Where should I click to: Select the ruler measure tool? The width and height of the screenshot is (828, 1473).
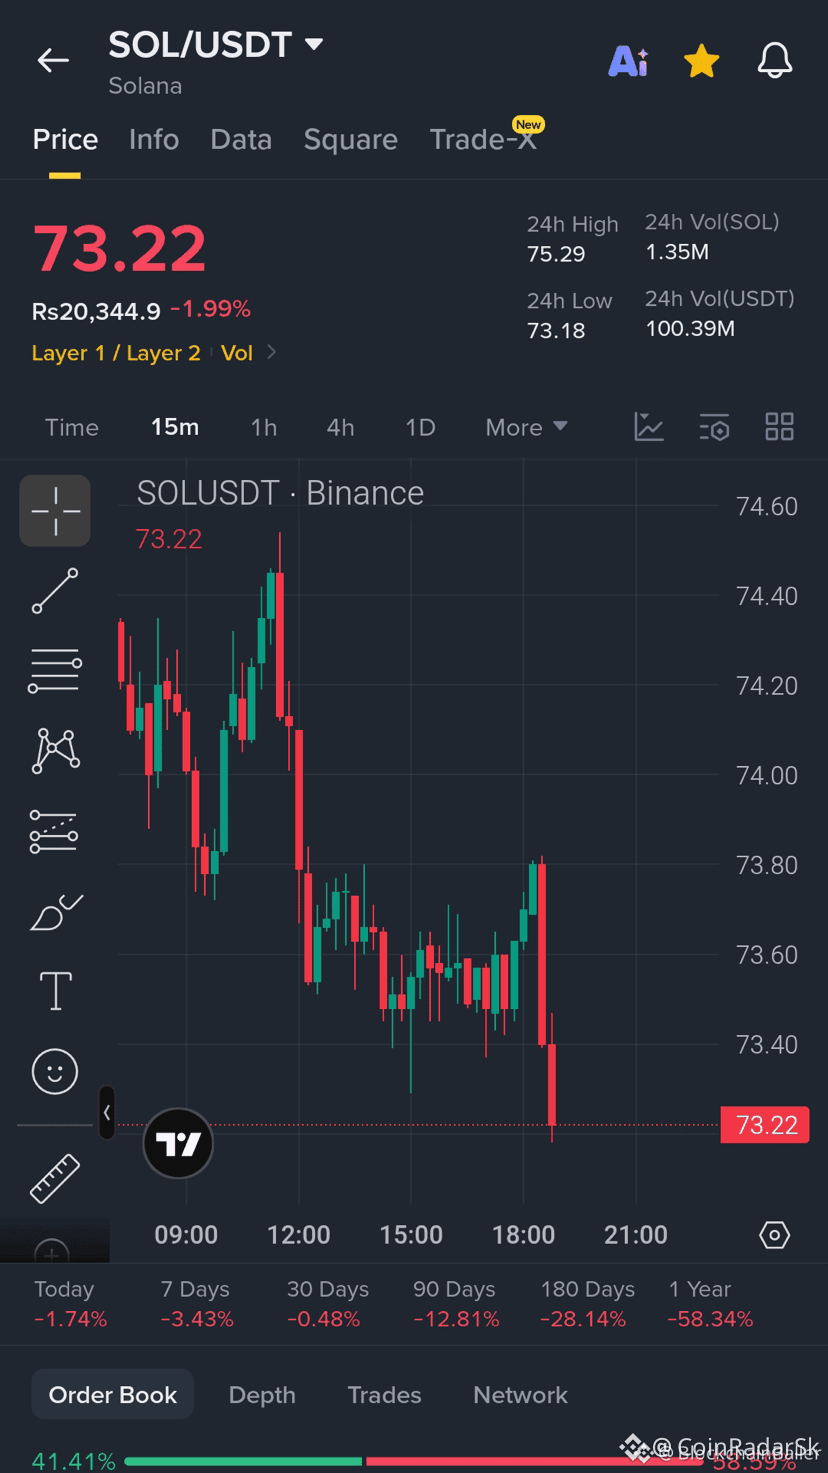coord(55,1179)
